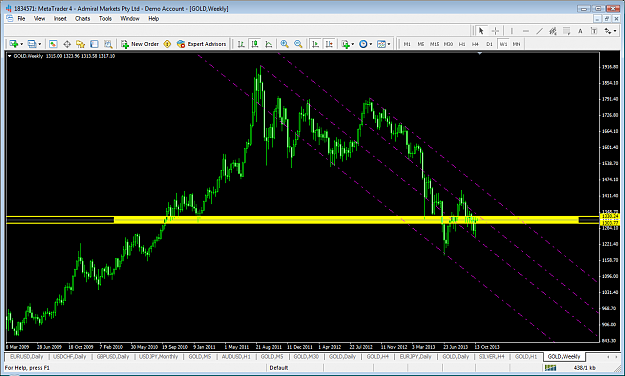
Task: Select the arrow Cursor tool
Action: coord(481,31)
